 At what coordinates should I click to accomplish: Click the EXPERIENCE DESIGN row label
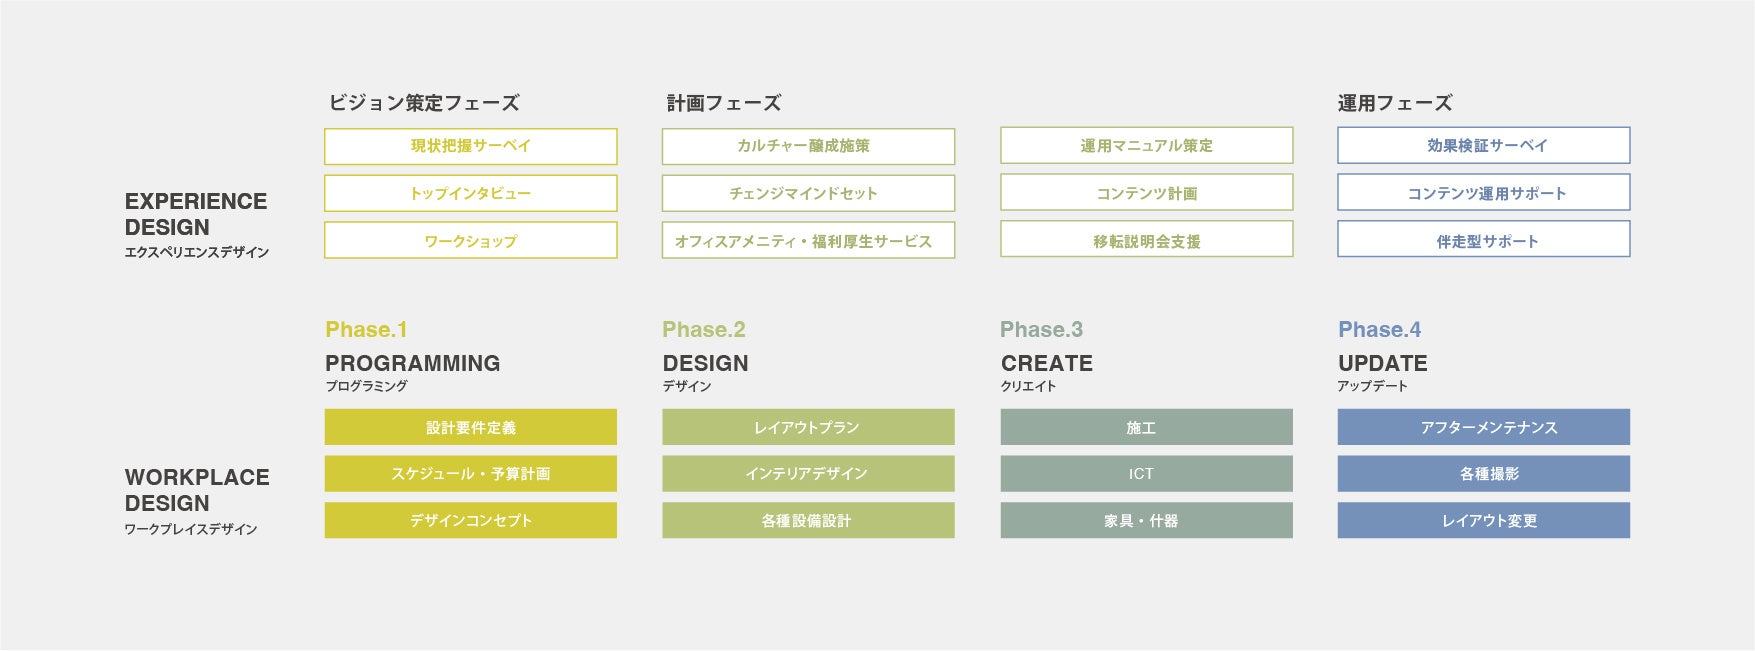196,215
